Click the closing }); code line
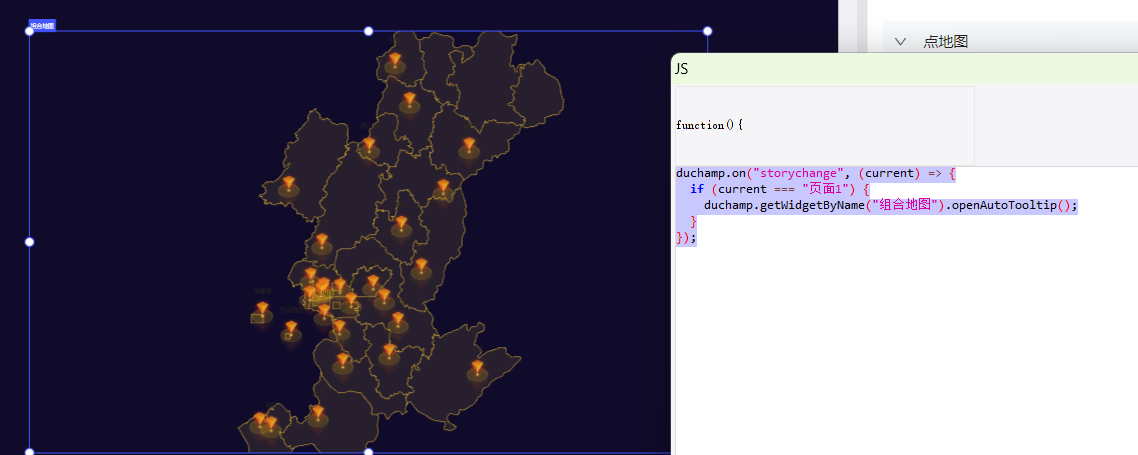 tap(685, 237)
